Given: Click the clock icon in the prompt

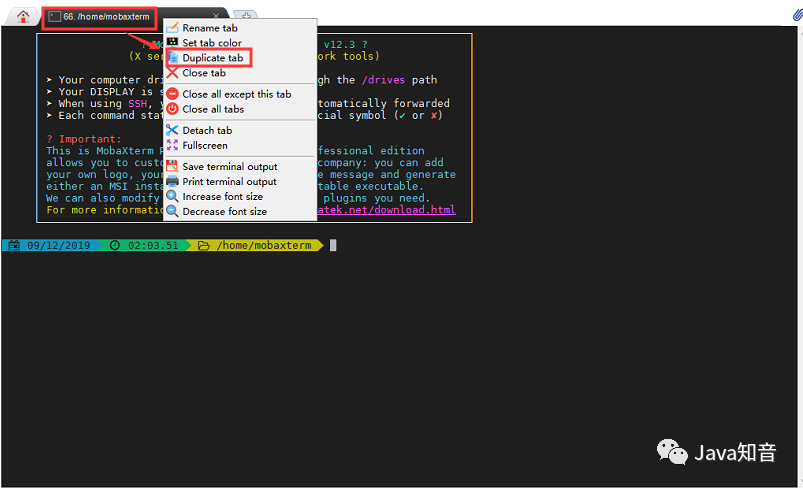Looking at the screenshot, I should 115,245.
